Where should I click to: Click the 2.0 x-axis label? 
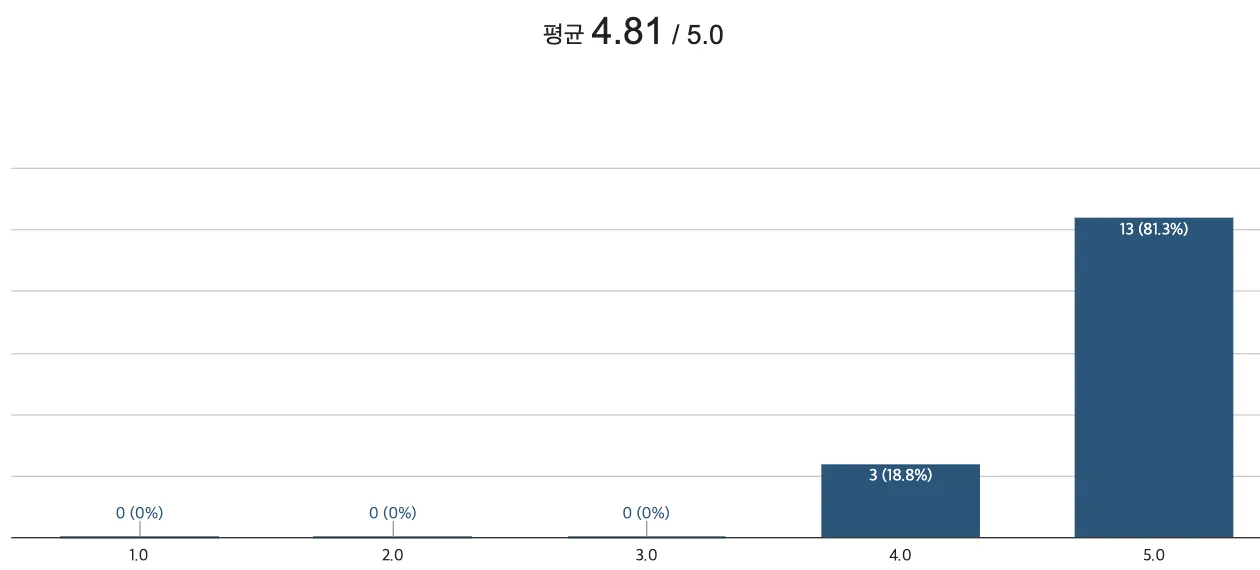point(392,555)
